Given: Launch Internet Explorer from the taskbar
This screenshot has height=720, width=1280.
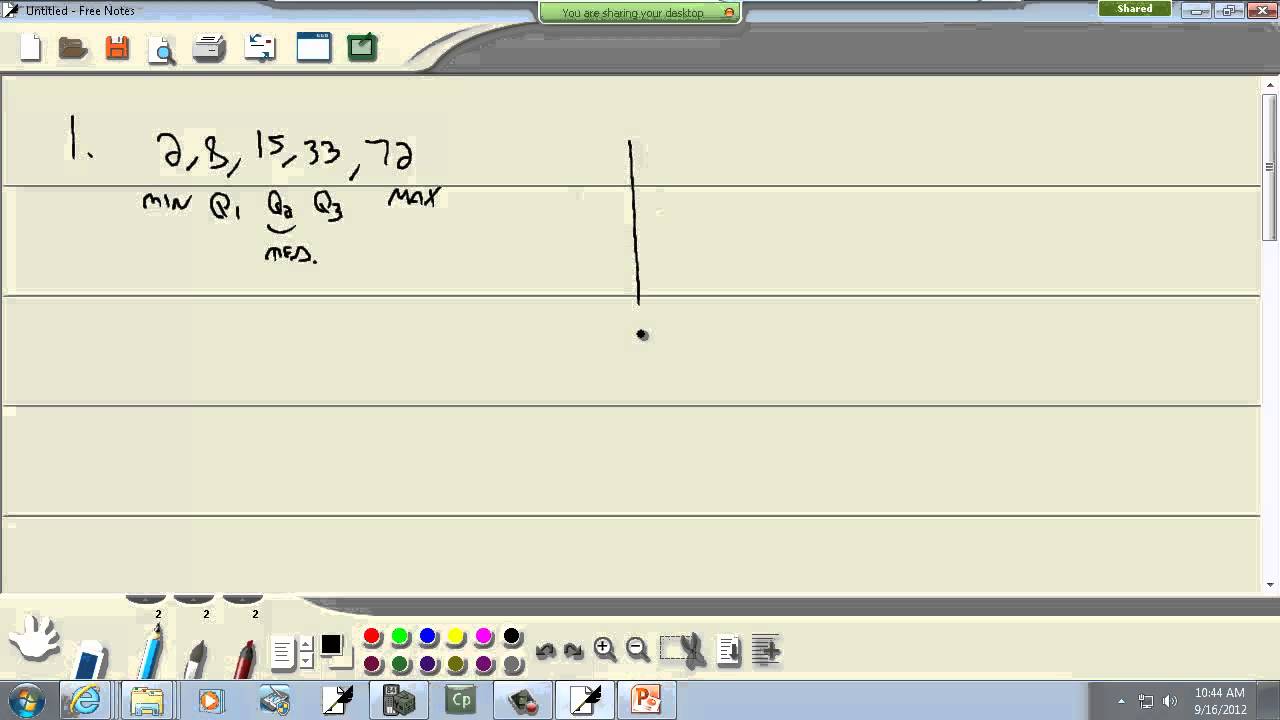Looking at the screenshot, I should (x=85, y=700).
